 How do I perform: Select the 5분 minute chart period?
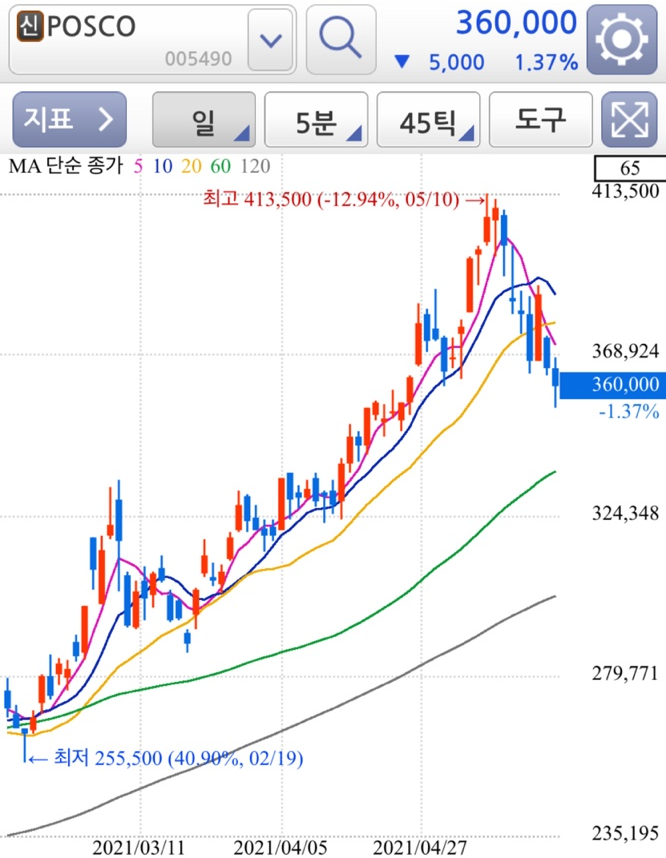(x=316, y=120)
